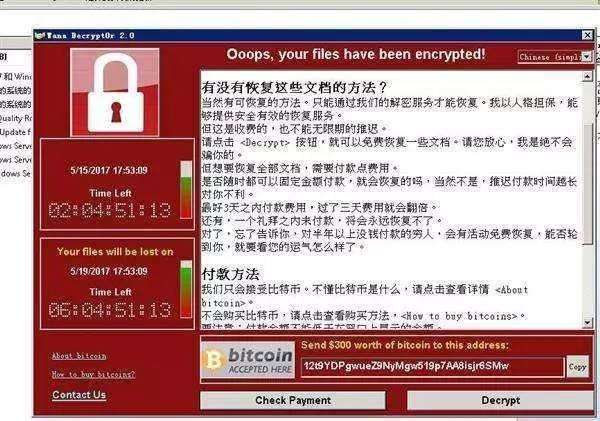Click the second Time Left countdown 06:04:51:13
This screenshot has height=421, width=600.
pyautogui.click(x=110, y=310)
